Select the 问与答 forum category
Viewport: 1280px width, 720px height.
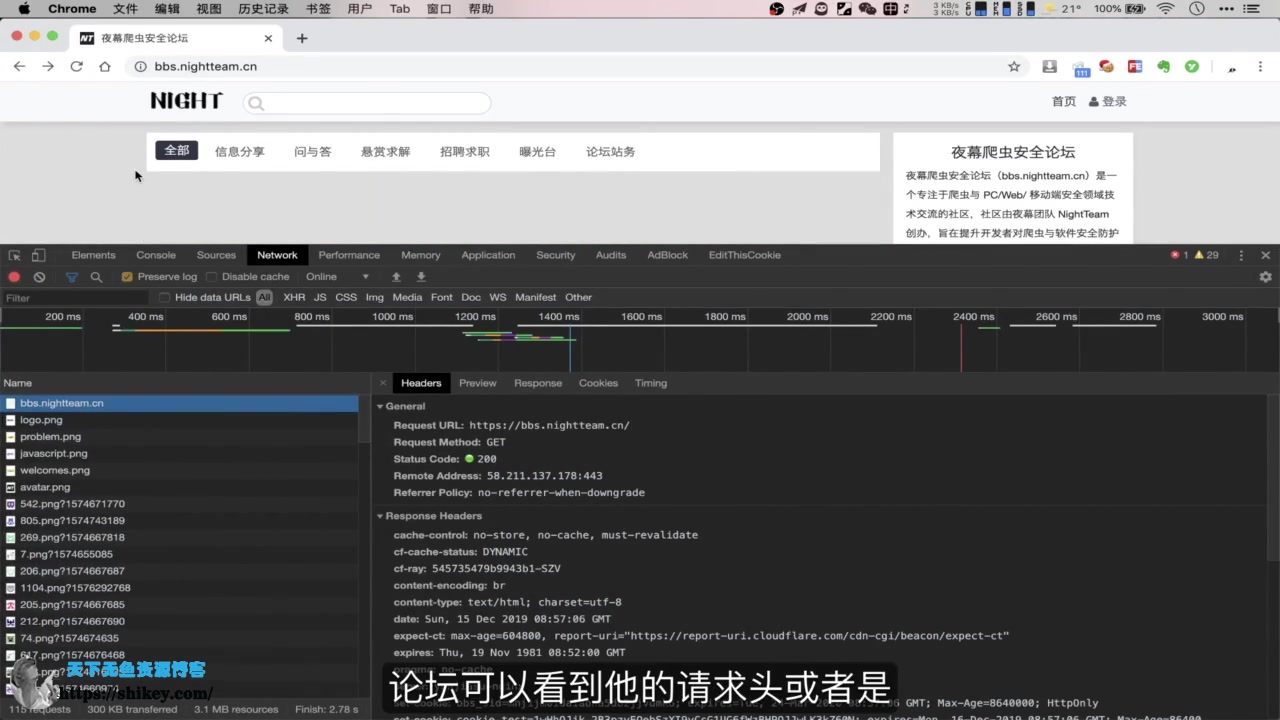coord(312,152)
